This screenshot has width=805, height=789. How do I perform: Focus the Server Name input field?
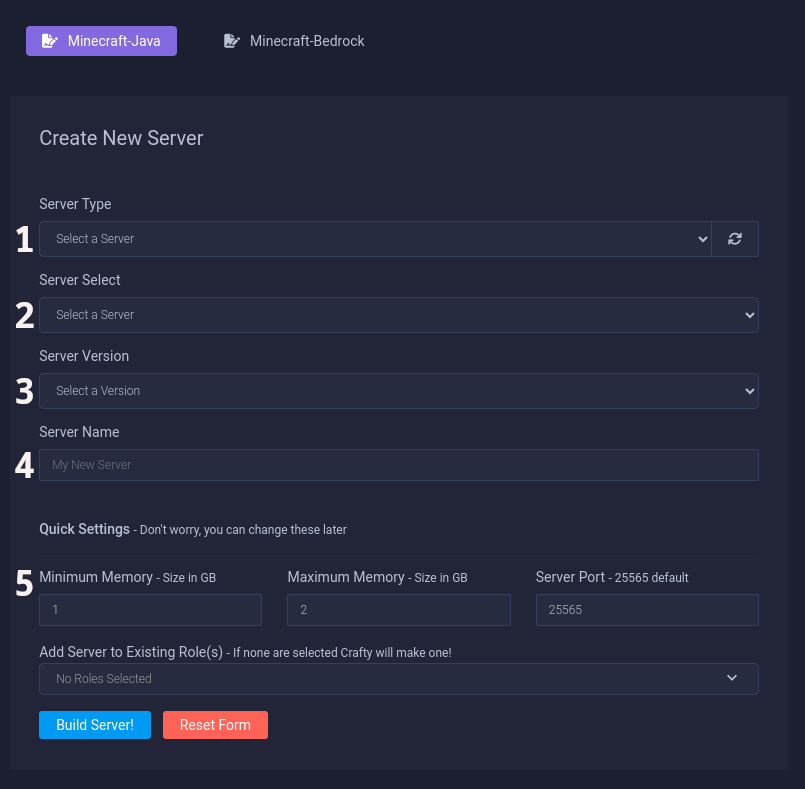(399, 465)
